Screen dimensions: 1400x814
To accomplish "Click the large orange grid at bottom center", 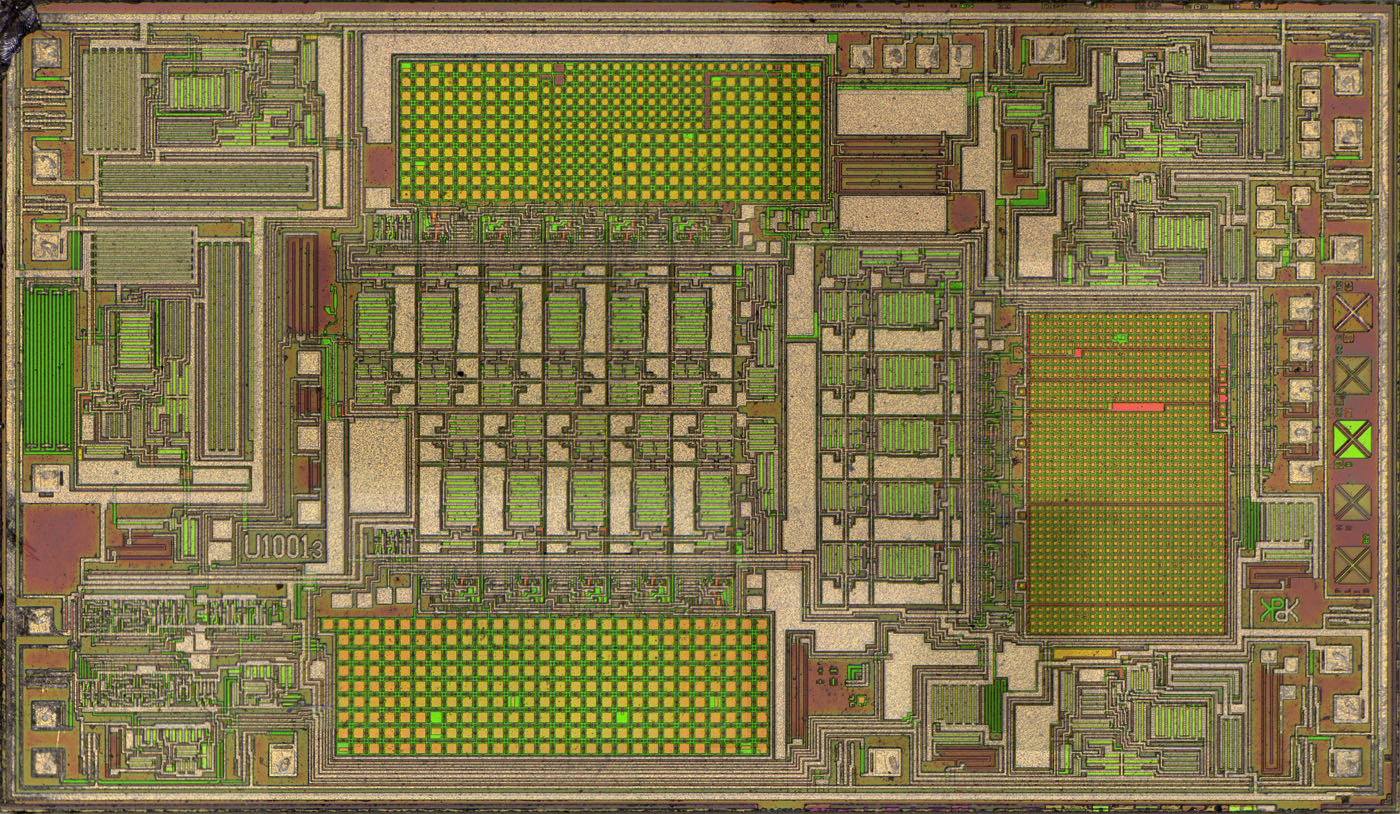I will (x=546, y=685).
